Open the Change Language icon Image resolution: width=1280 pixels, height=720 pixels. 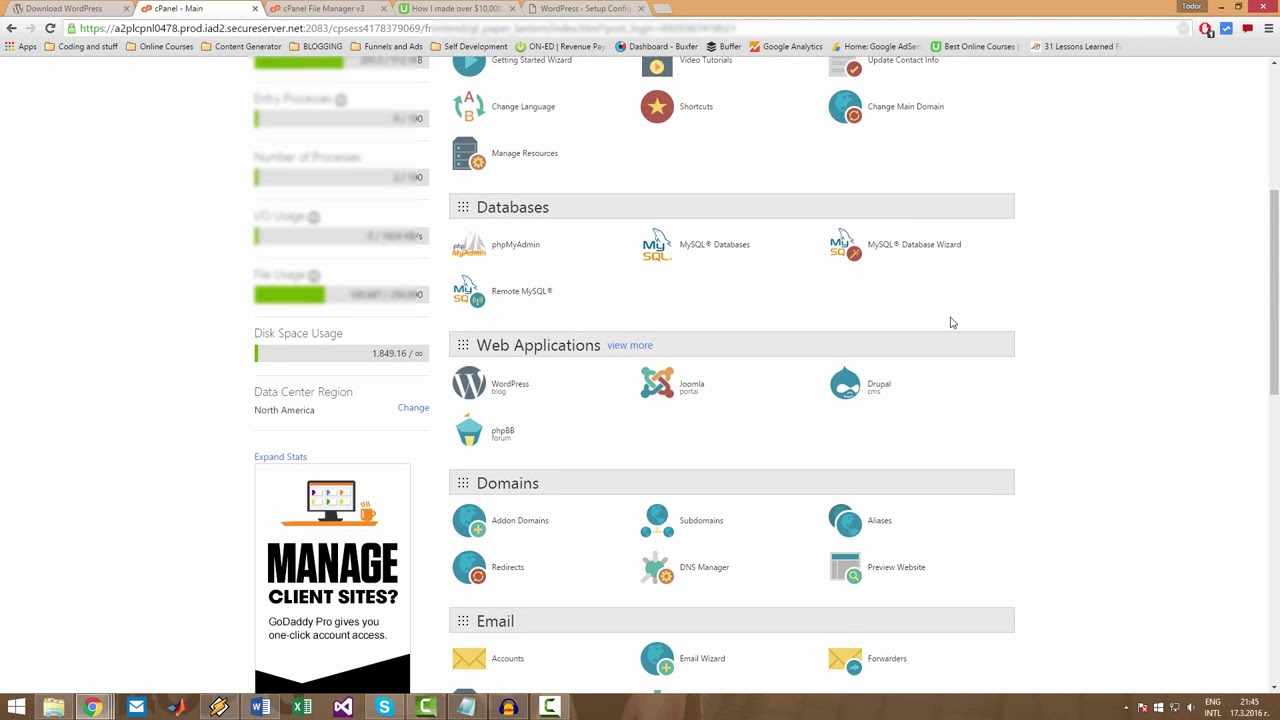(x=469, y=106)
